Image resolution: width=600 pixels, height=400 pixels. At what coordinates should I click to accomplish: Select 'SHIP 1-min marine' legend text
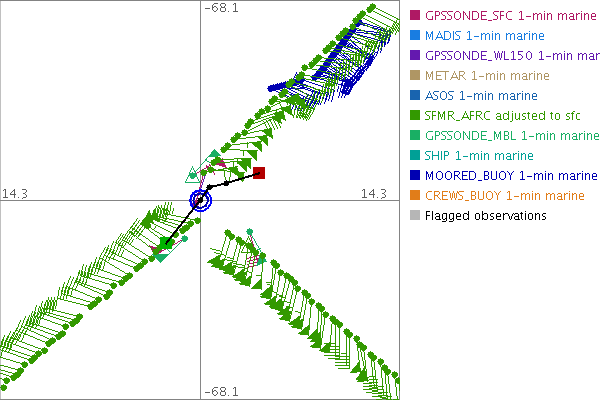(479, 155)
